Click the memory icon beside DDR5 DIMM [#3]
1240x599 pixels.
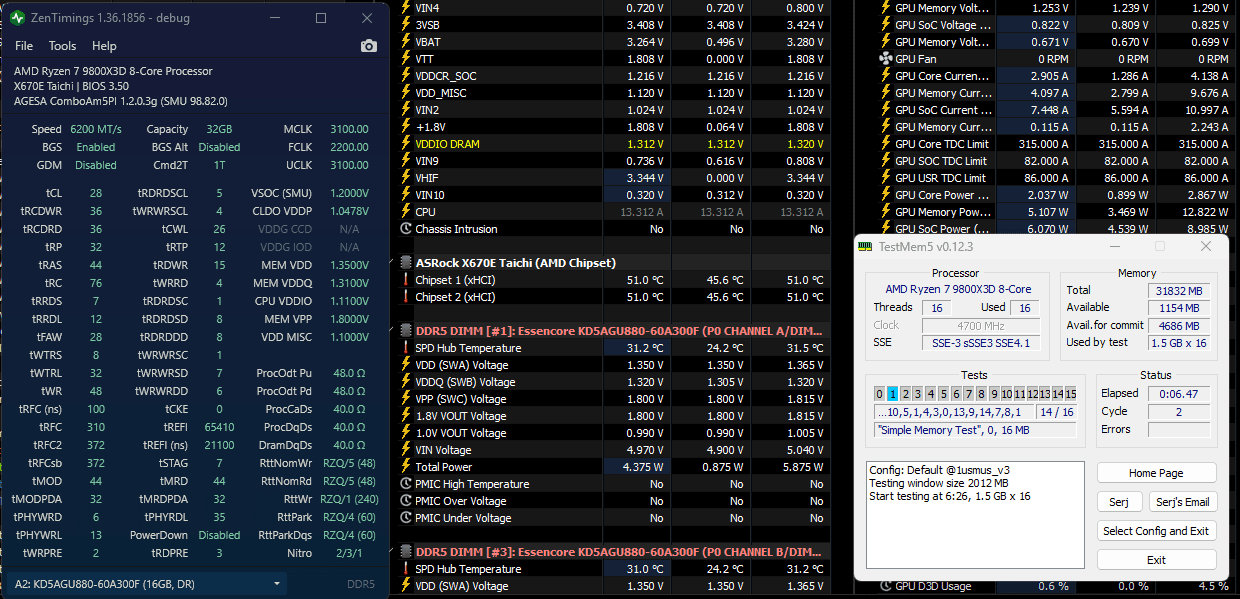(x=406, y=552)
